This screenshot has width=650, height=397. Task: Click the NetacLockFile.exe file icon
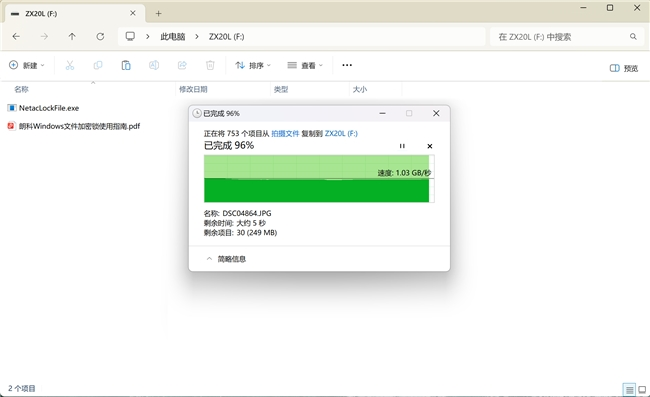[12, 108]
